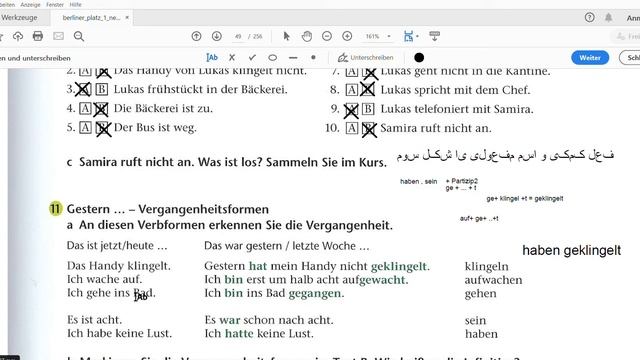The width and height of the screenshot is (640, 360).
Task: Click the heading 'Gestern … – Vergangenheitsformen'
Action: [168, 209]
